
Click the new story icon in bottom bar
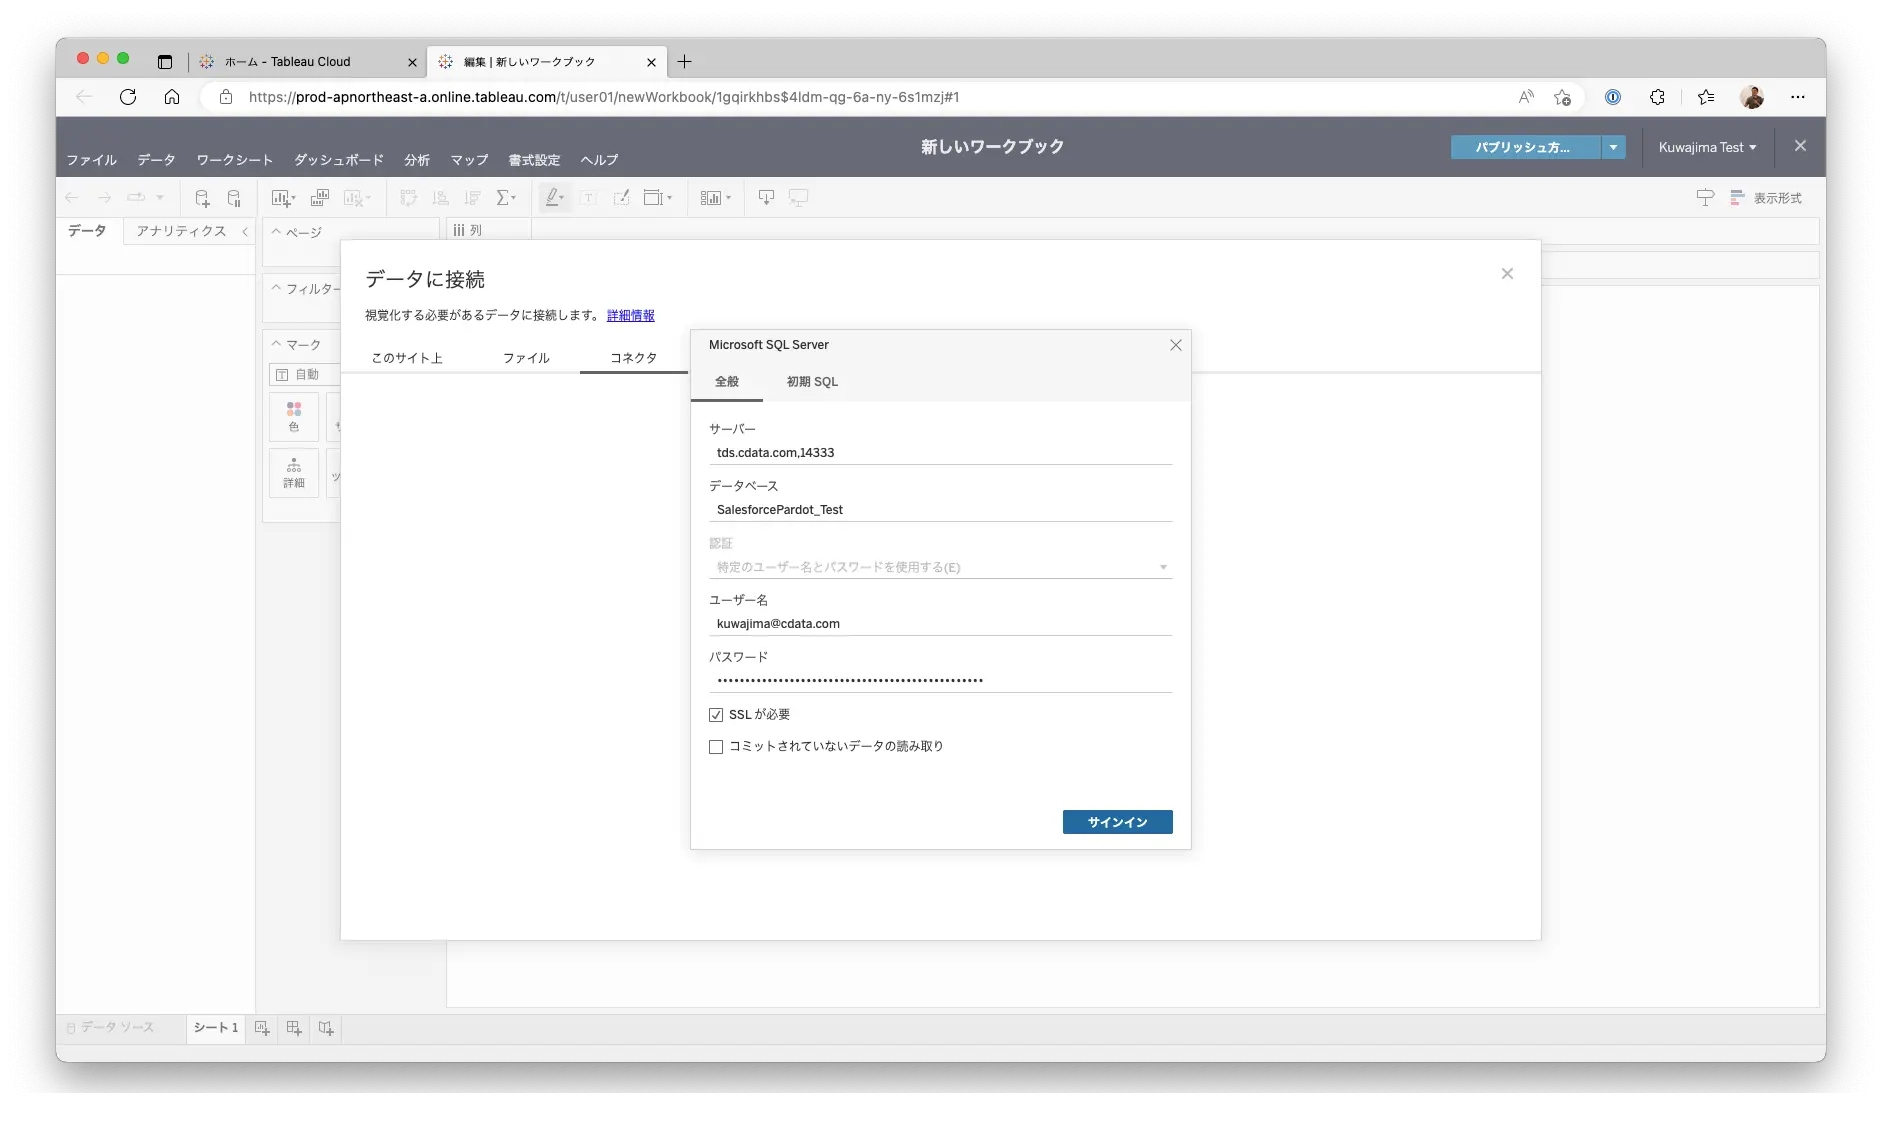[326, 1028]
